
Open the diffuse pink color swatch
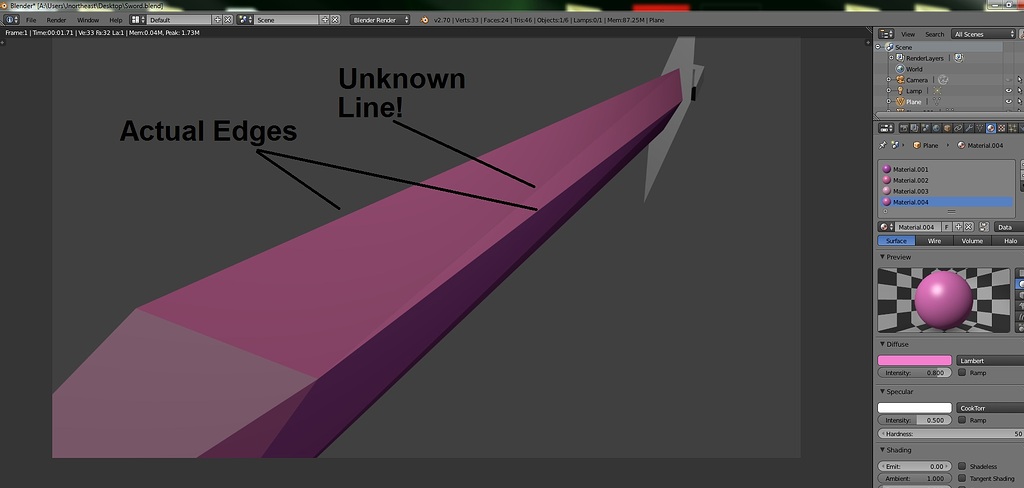914,361
